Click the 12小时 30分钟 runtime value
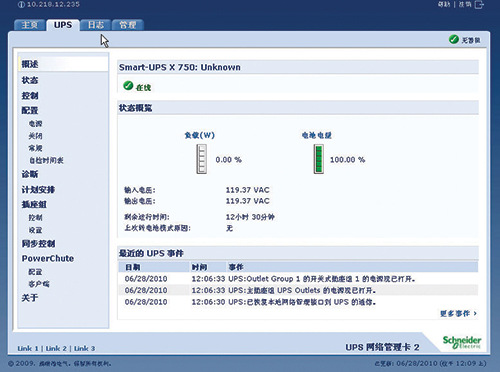The image size is (500, 372). click(x=250, y=217)
